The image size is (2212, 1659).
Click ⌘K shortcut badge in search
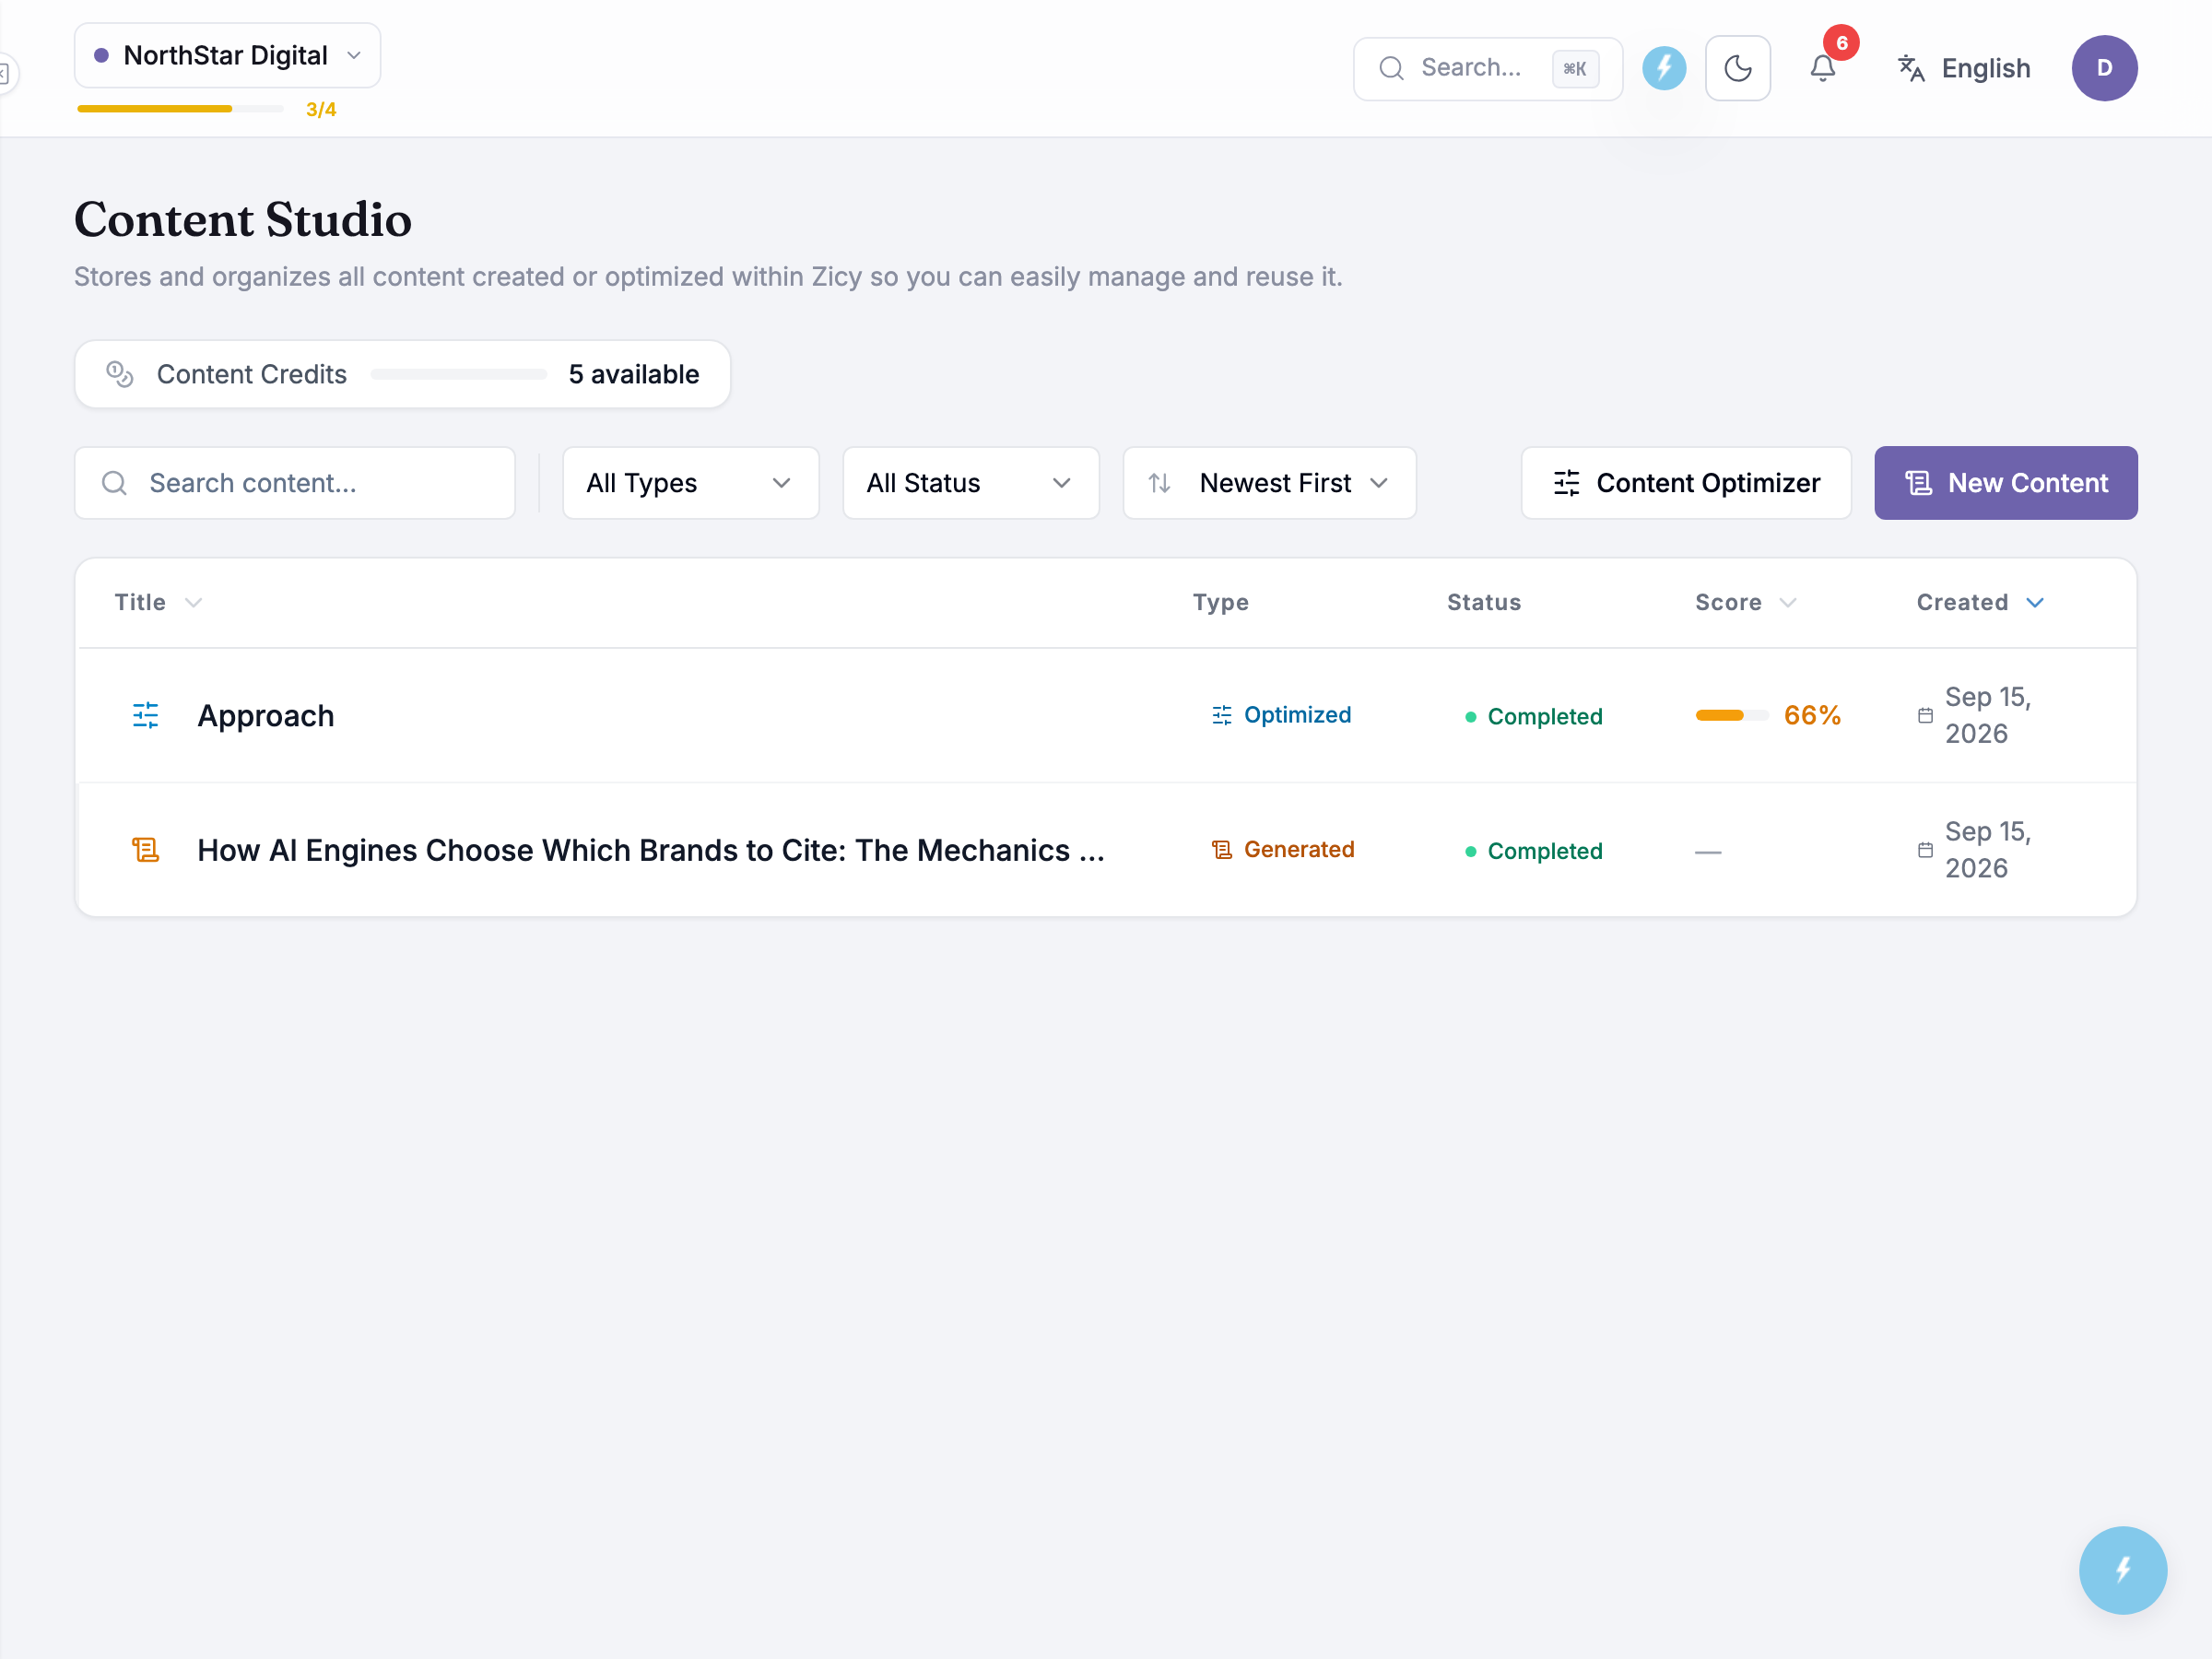[x=1575, y=68]
